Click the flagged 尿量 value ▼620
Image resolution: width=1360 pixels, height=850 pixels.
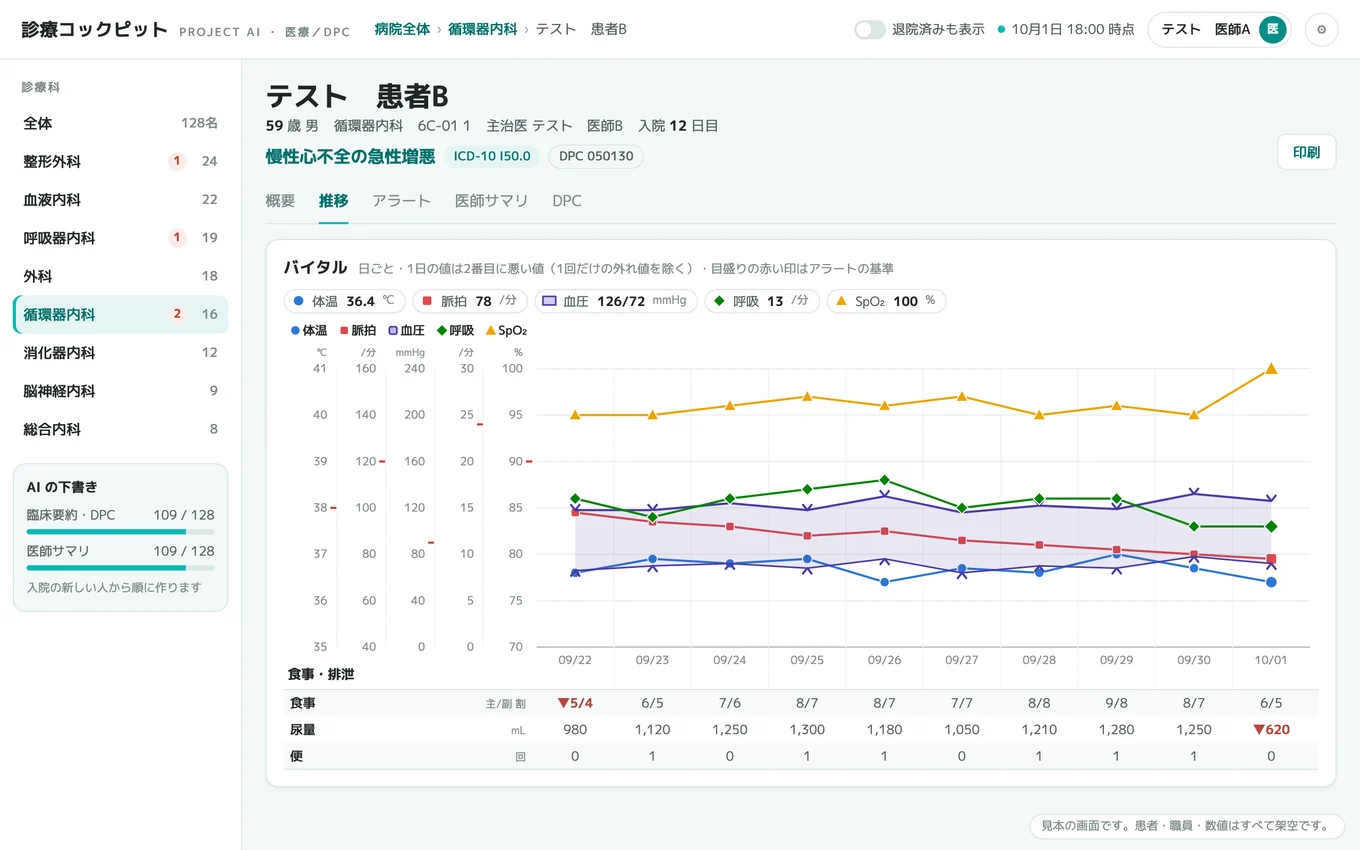pos(1271,729)
